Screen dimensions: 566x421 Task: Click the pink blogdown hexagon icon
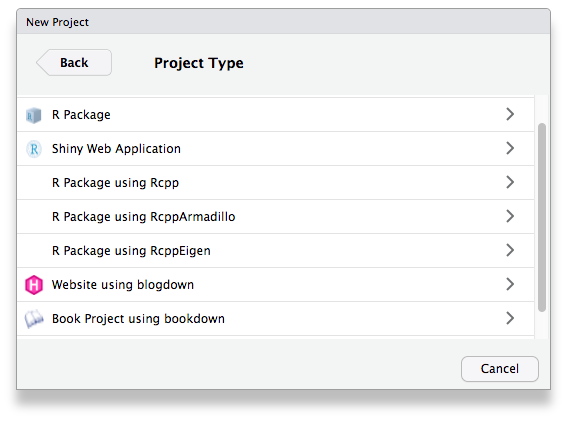click(x=34, y=285)
